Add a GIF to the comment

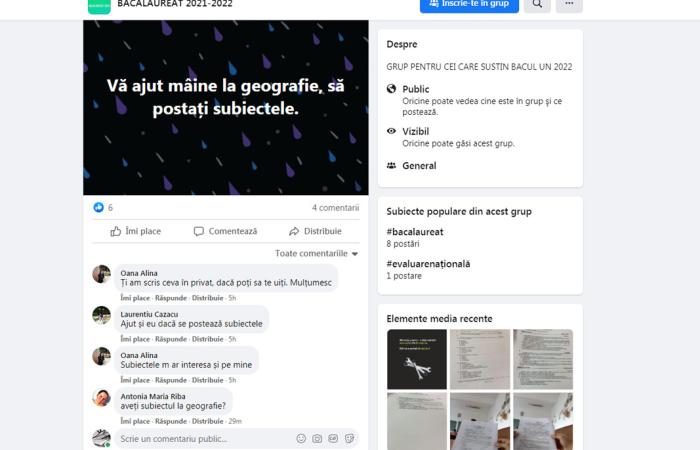[333, 438]
